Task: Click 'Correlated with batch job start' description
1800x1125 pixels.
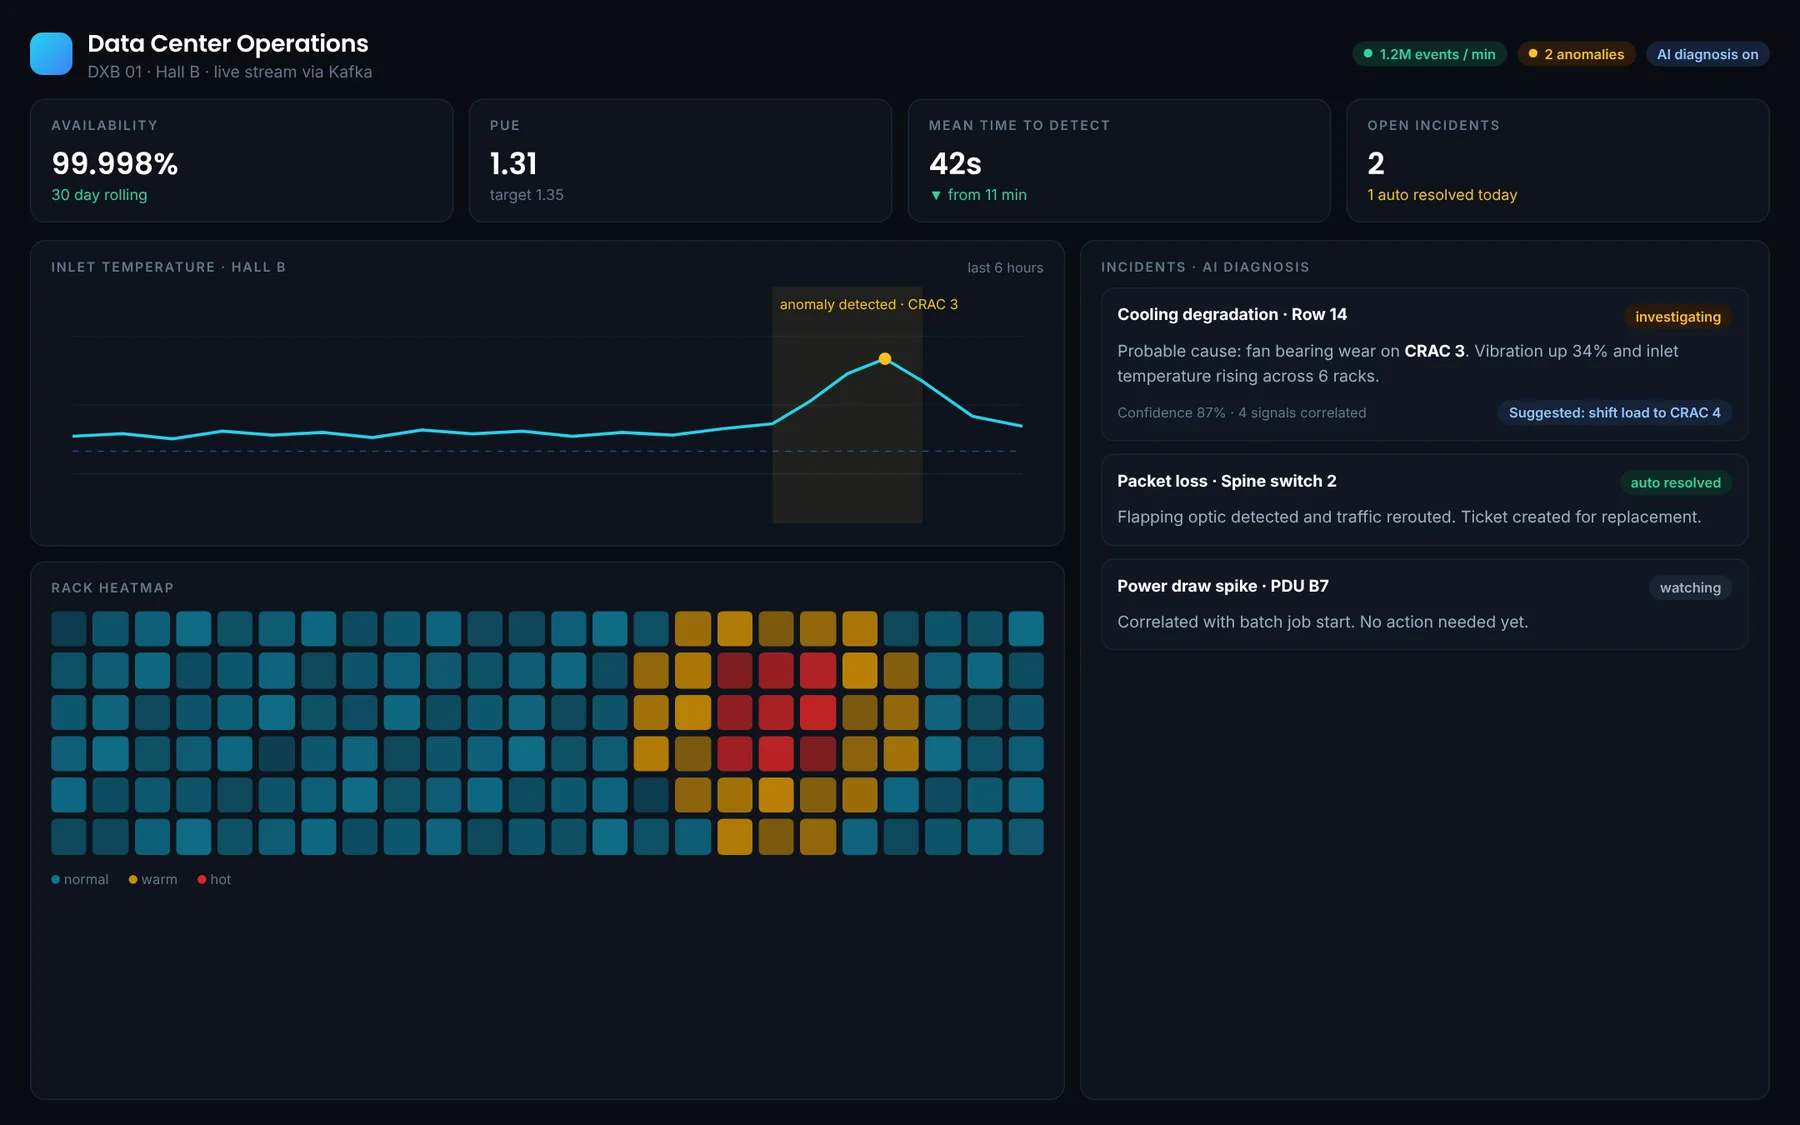Action: click(x=1323, y=622)
